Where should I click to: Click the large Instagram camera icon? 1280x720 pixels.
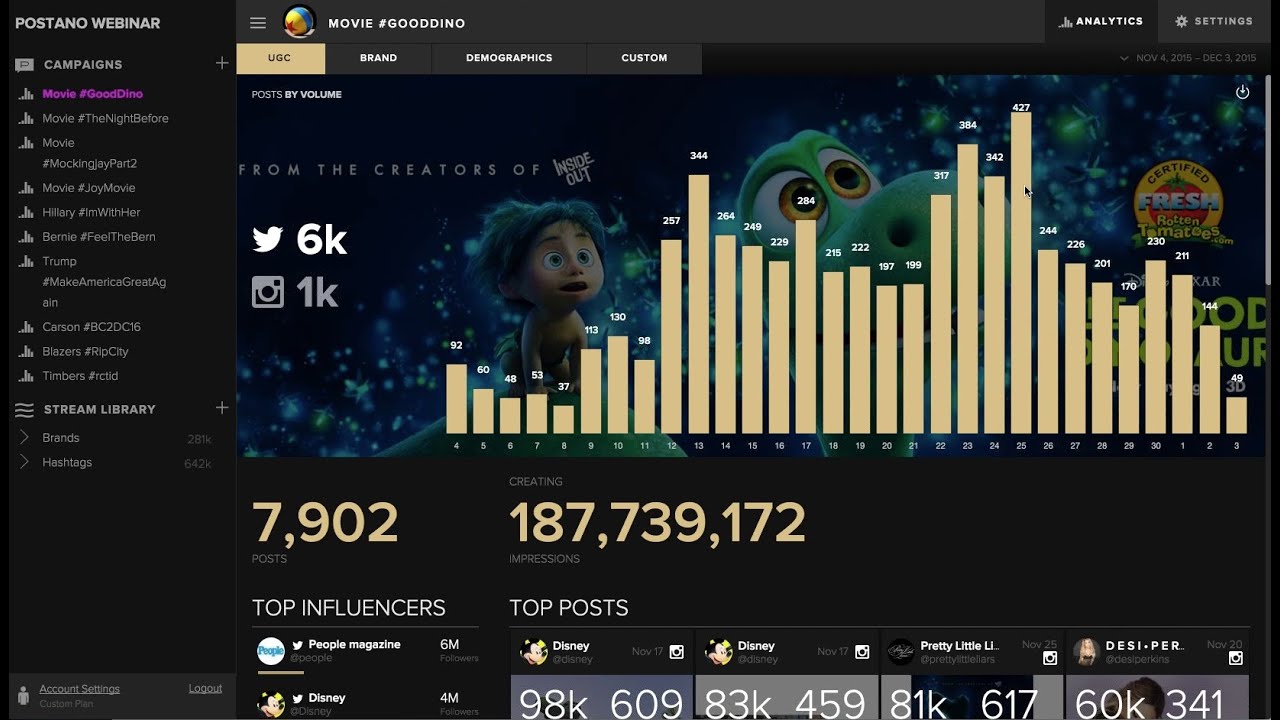(x=268, y=292)
